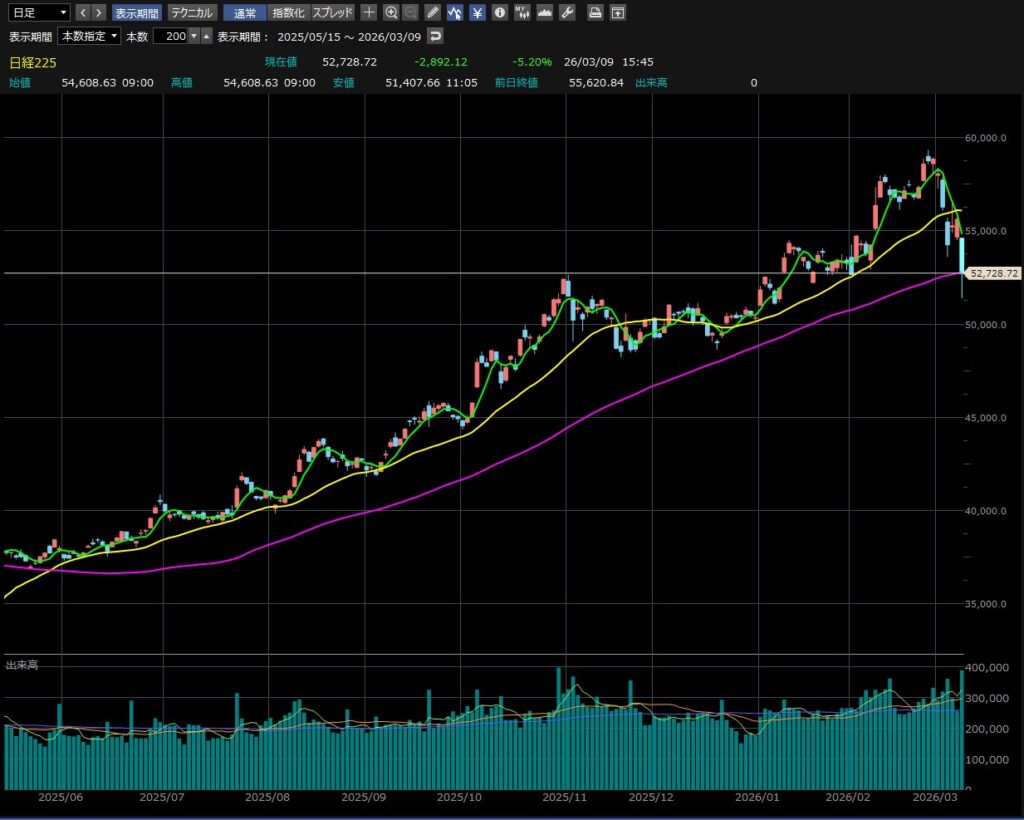Click the MY chart icon

tap(522, 13)
